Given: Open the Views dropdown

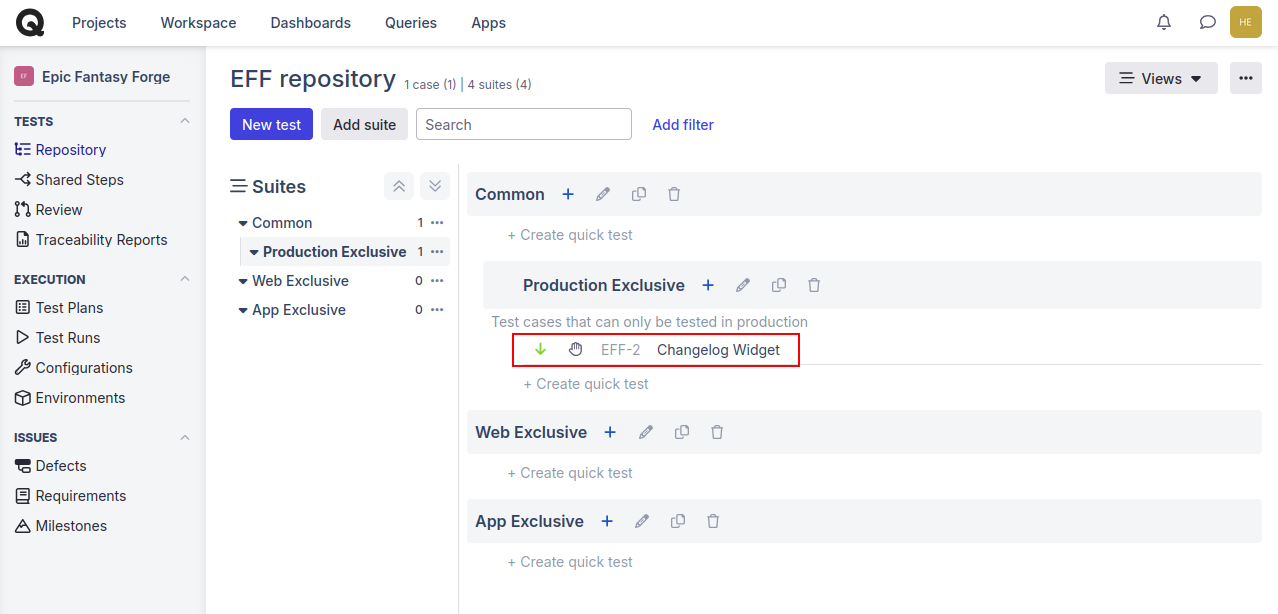Looking at the screenshot, I should point(1161,78).
